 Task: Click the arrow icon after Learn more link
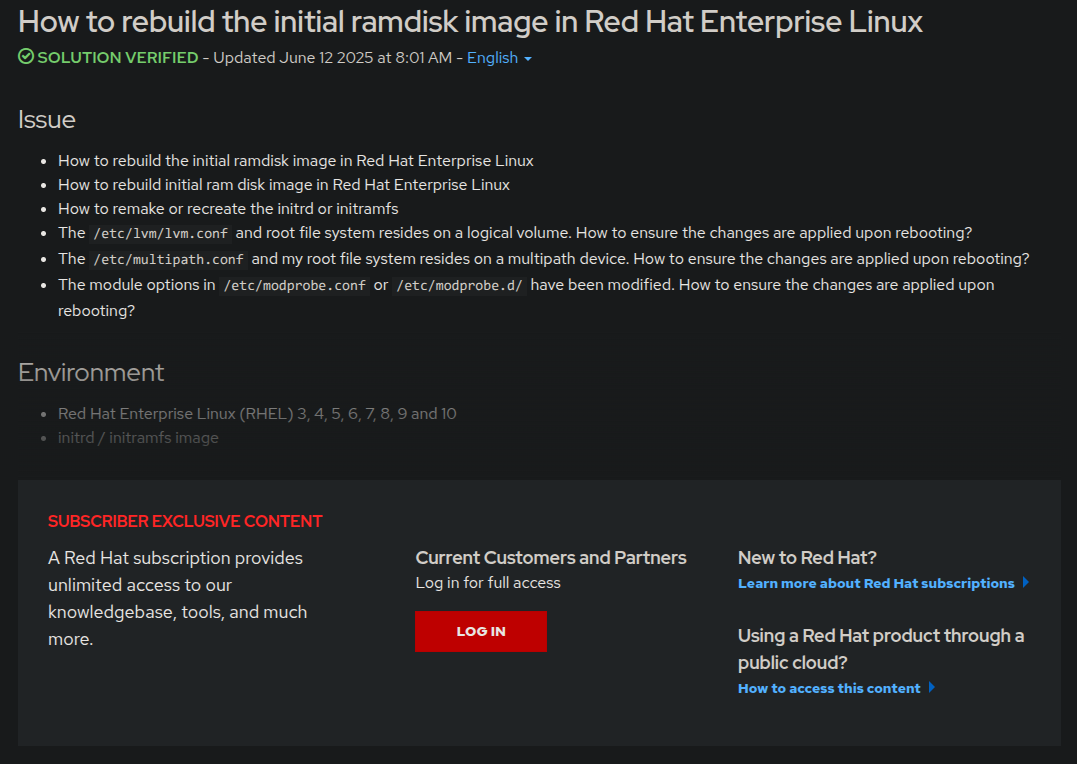[x=1025, y=583]
